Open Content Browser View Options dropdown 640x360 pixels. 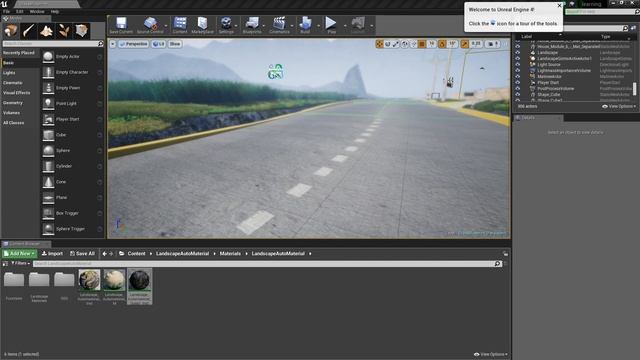pos(491,354)
